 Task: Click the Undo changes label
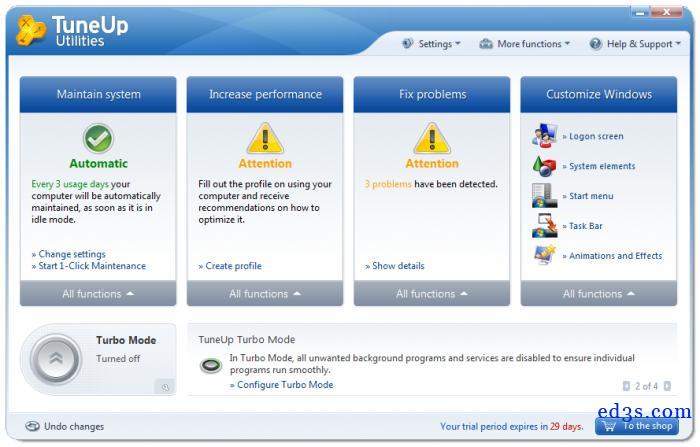tap(74, 426)
